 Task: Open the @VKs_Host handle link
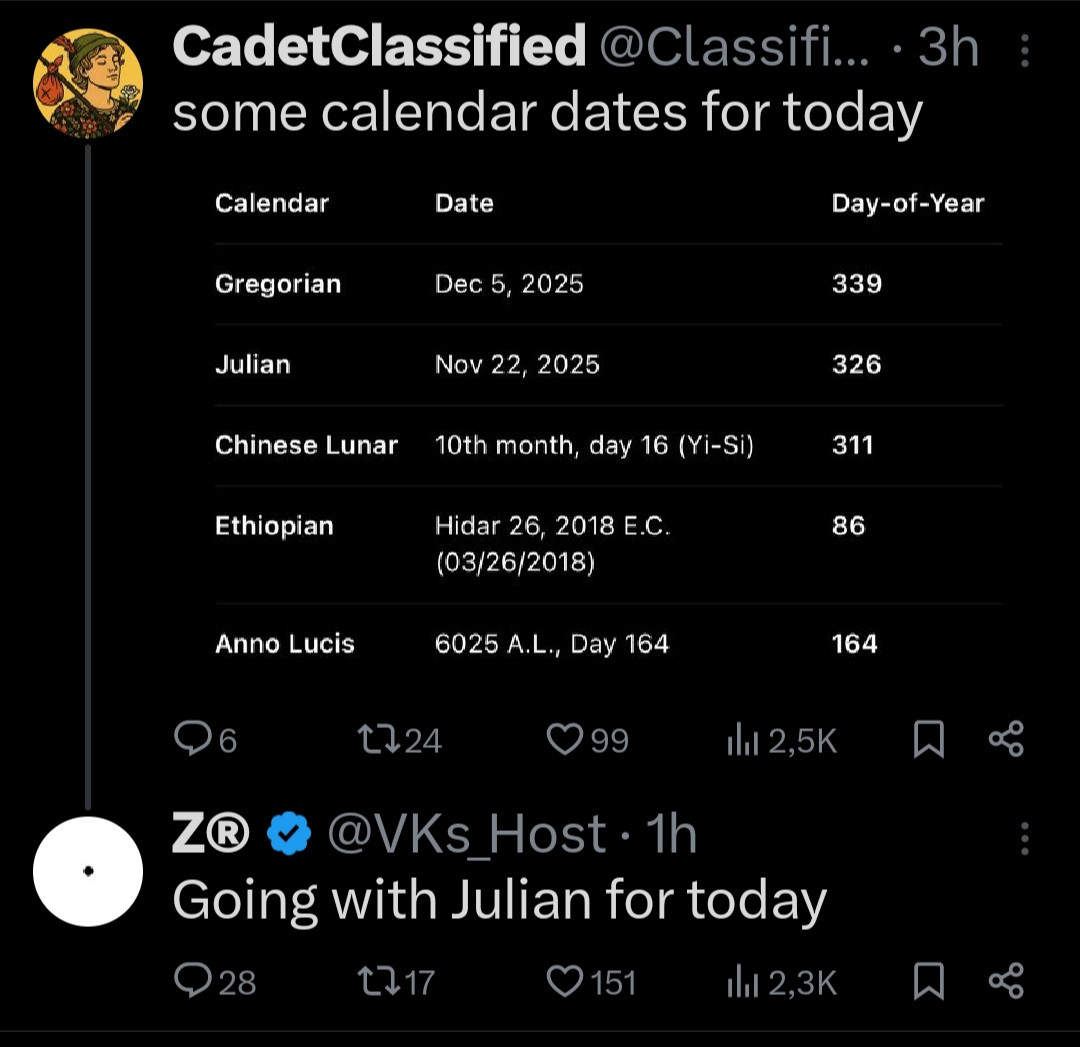pyautogui.click(x=467, y=835)
